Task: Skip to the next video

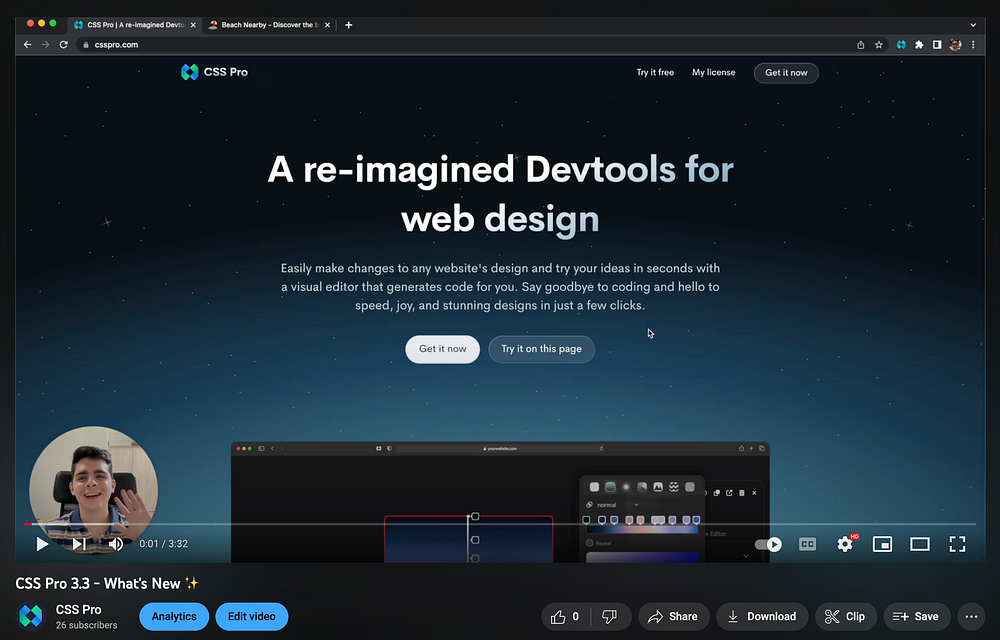Action: [79, 544]
